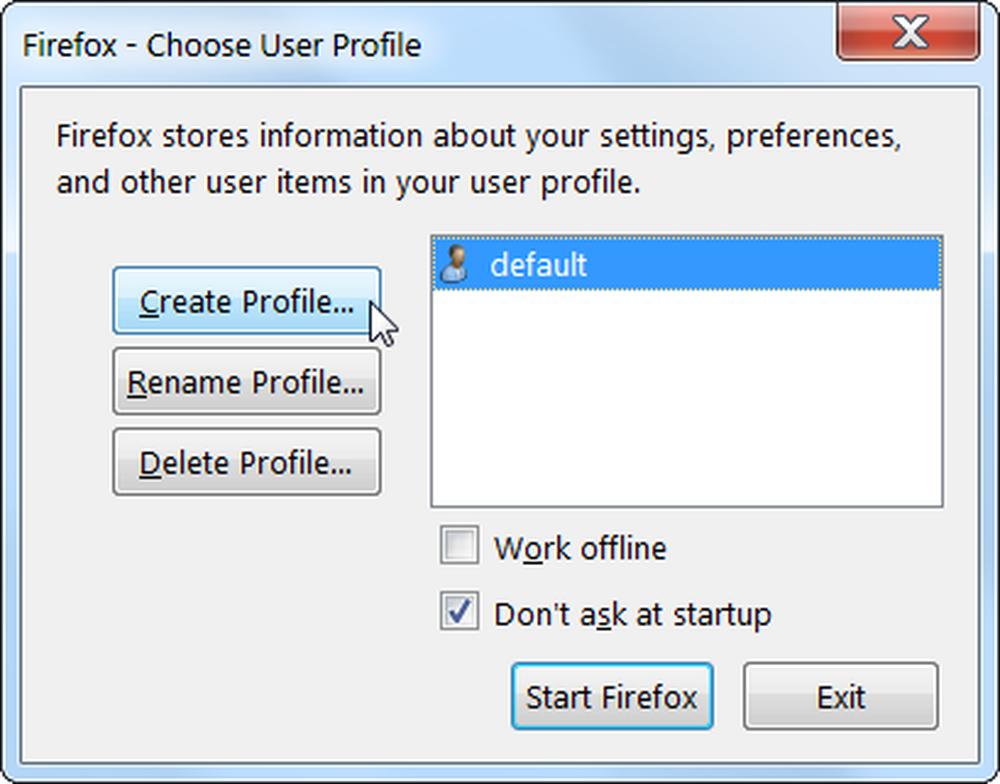Click the highlighted blue row right of 'default'
Viewport: 1000px width, 784px height.
[764, 263]
